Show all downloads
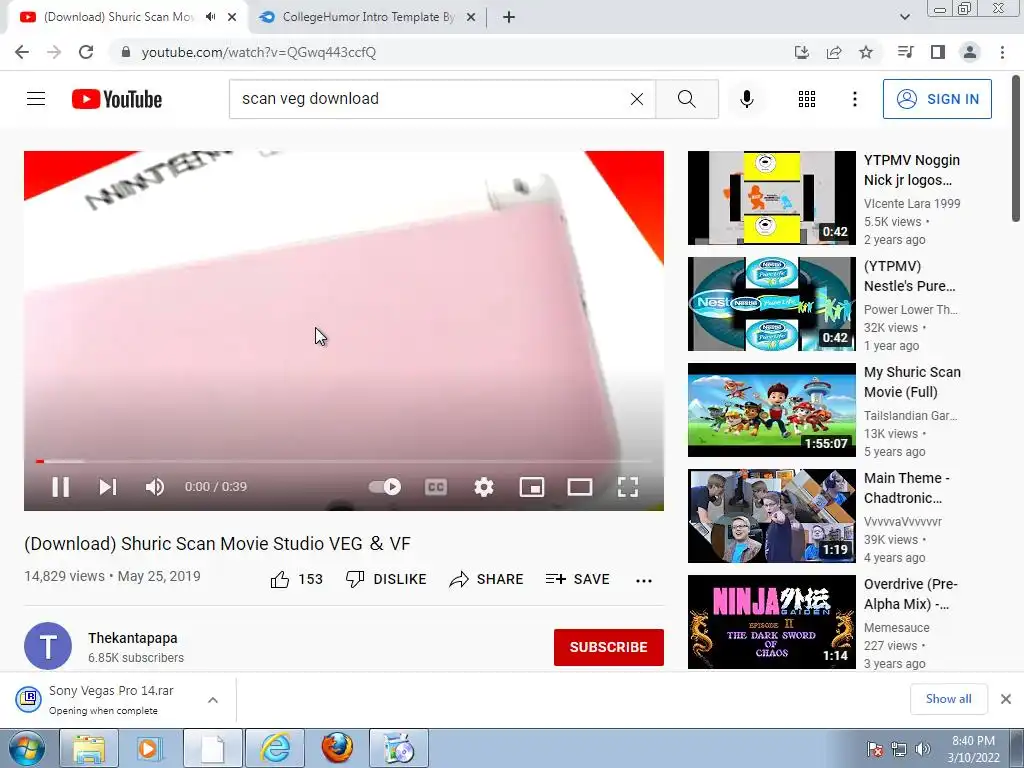Viewport: 1024px width, 768px height. coord(948,699)
